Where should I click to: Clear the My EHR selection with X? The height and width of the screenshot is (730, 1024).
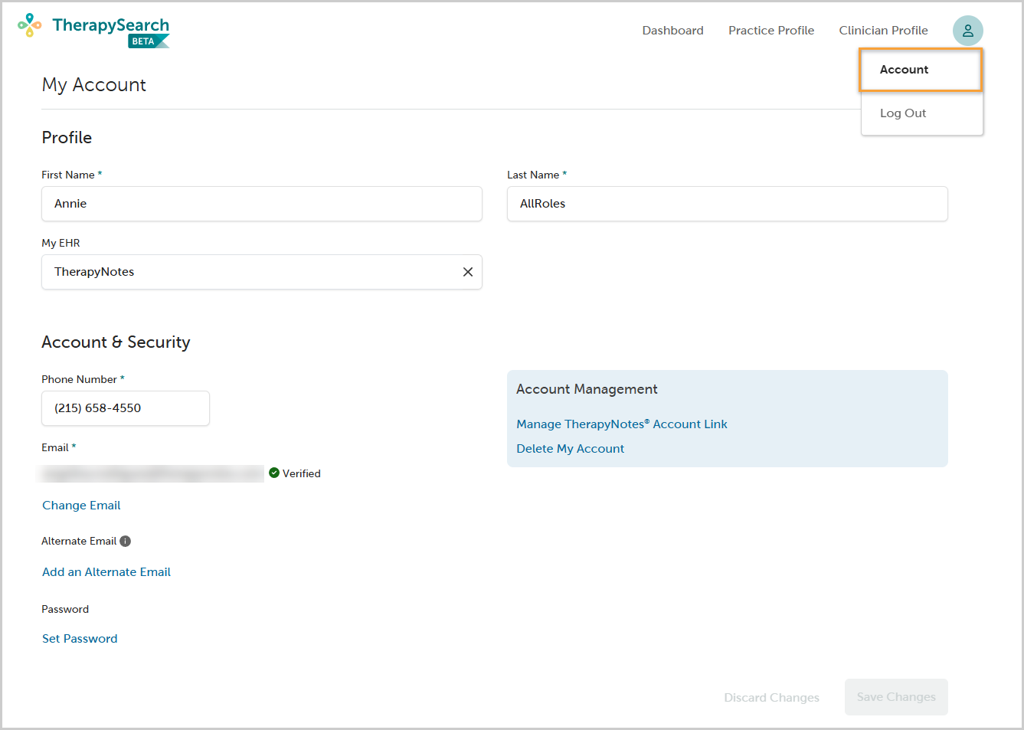click(x=467, y=272)
